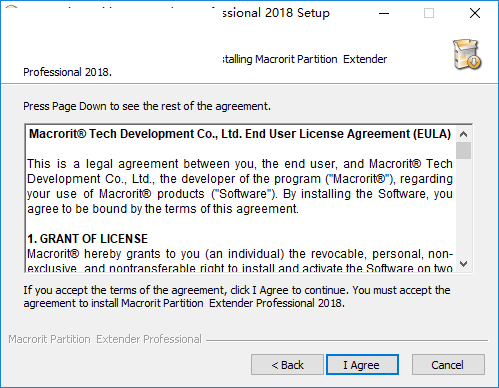Click the "Professional 2018." header text
Screen dimensions: 499x388
(x=67, y=72)
